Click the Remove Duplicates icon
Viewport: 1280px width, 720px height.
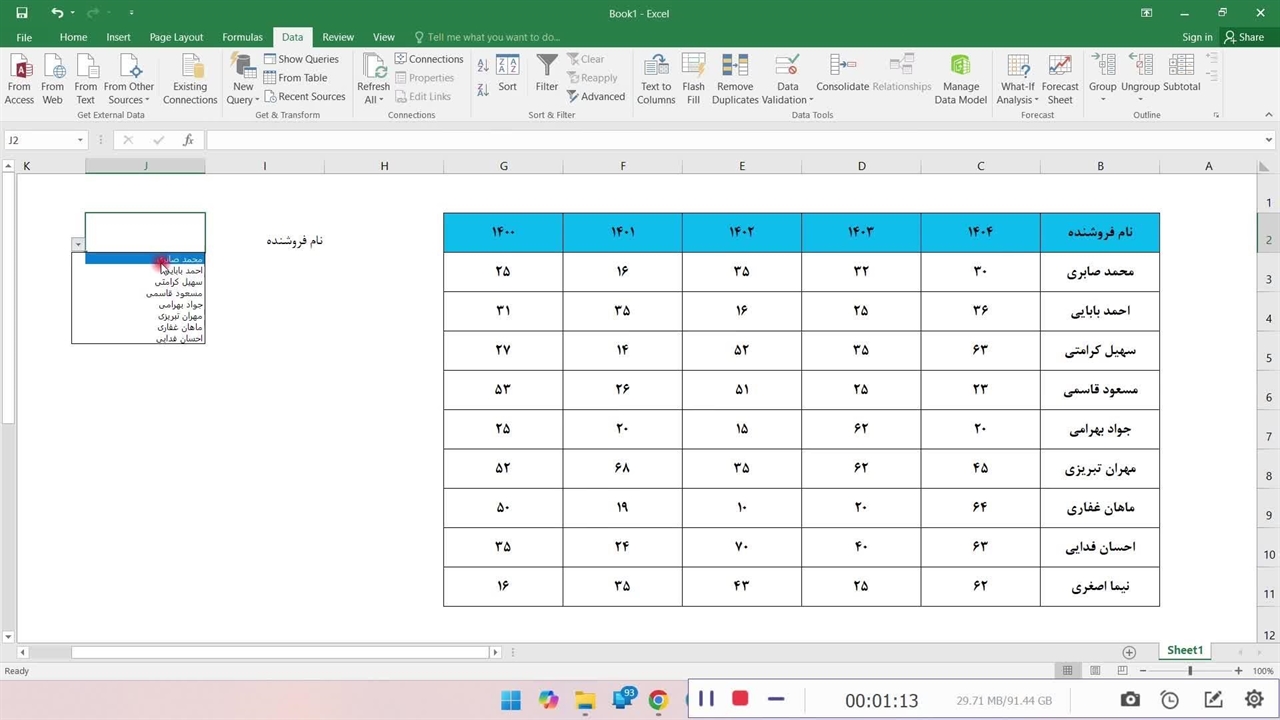coord(735,68)
